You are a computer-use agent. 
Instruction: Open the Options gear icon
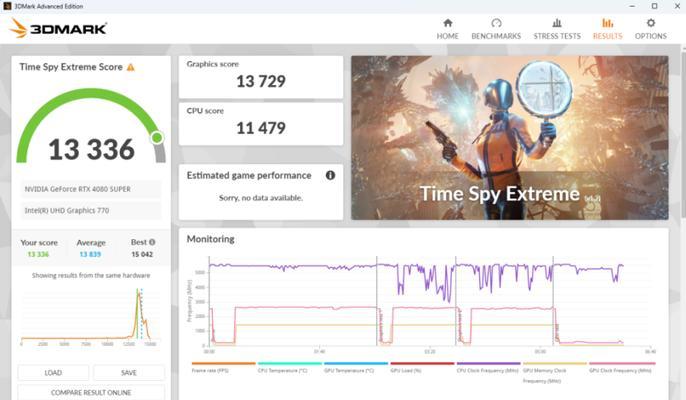click(651, 23)
